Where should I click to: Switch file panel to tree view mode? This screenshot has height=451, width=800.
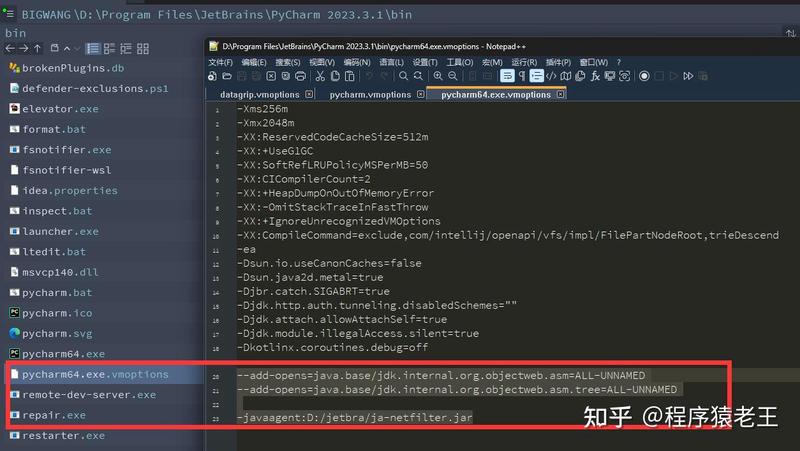point(126,48)
